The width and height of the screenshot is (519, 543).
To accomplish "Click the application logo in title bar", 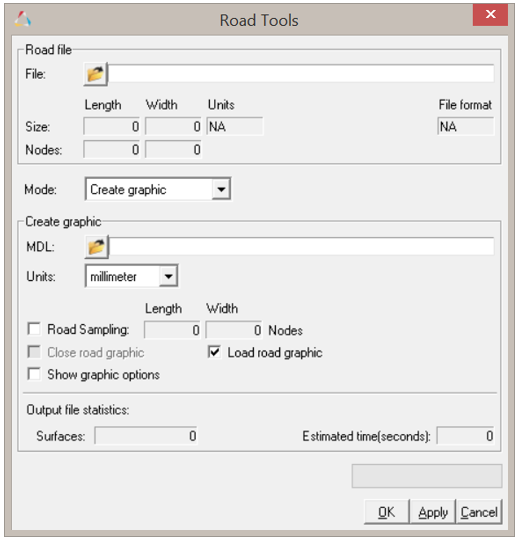I will [23, 19].
